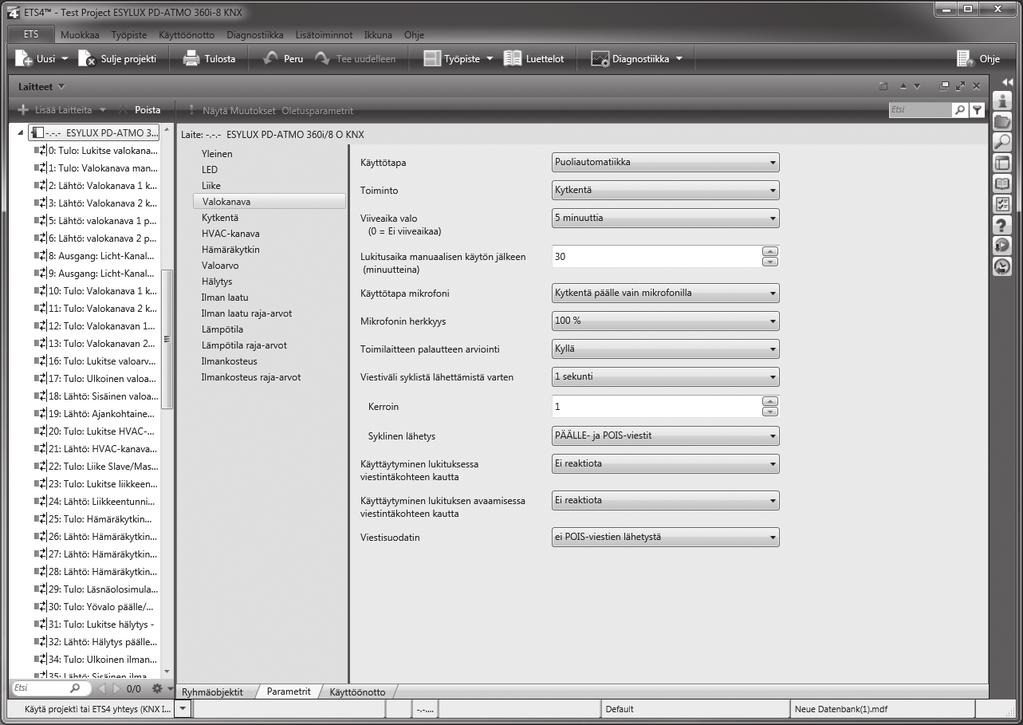
Task: Click the Diagnostiikka chart icon
Action: click(600, 59)
